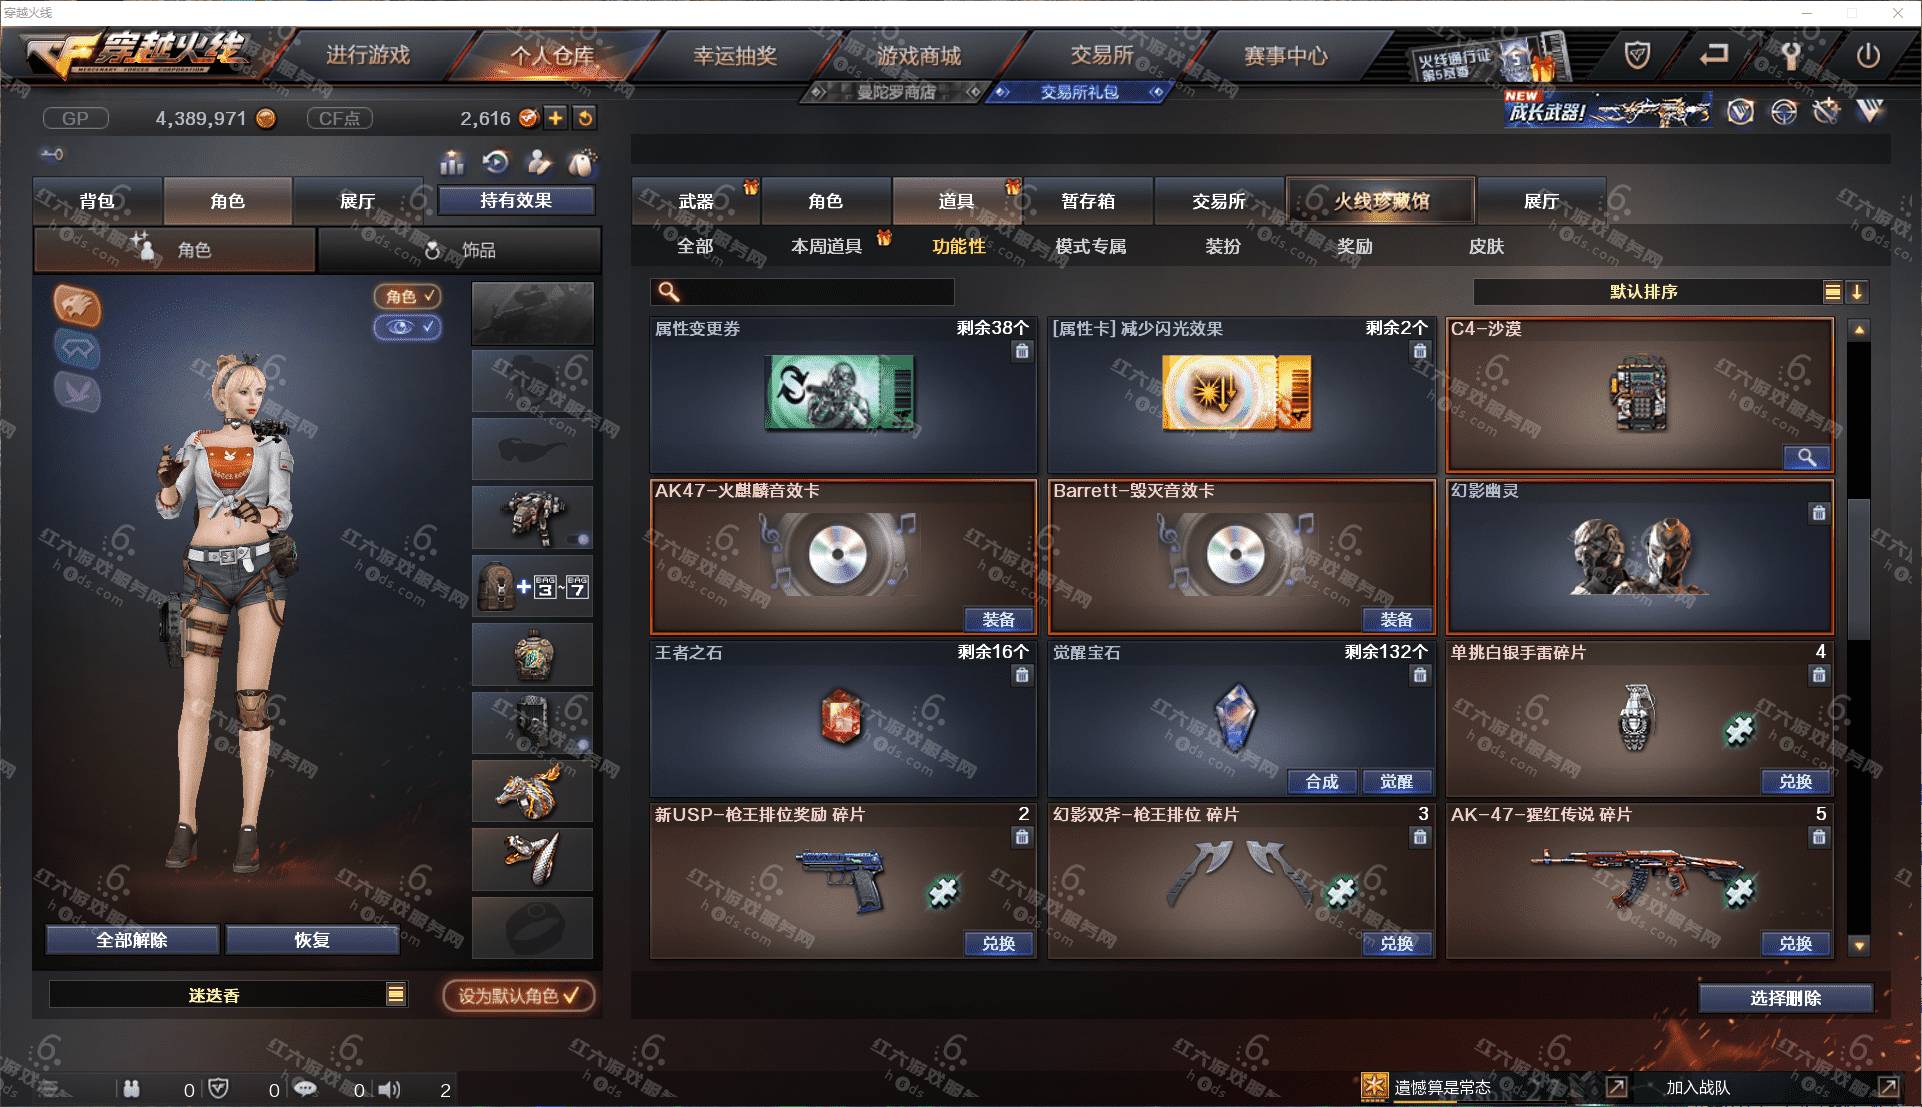The height and width of the screenshot is (1107, 1922).
Task: Expand the 迷迭香 character dropdown
Action: click(396, 994)
